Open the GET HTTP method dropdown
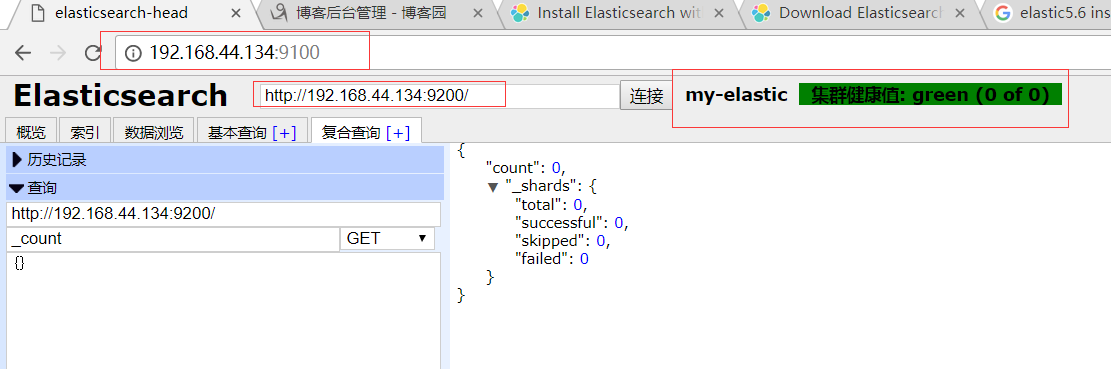This screenshot has width=1111, height=369. pyautogui.click(x=388, y=239)
